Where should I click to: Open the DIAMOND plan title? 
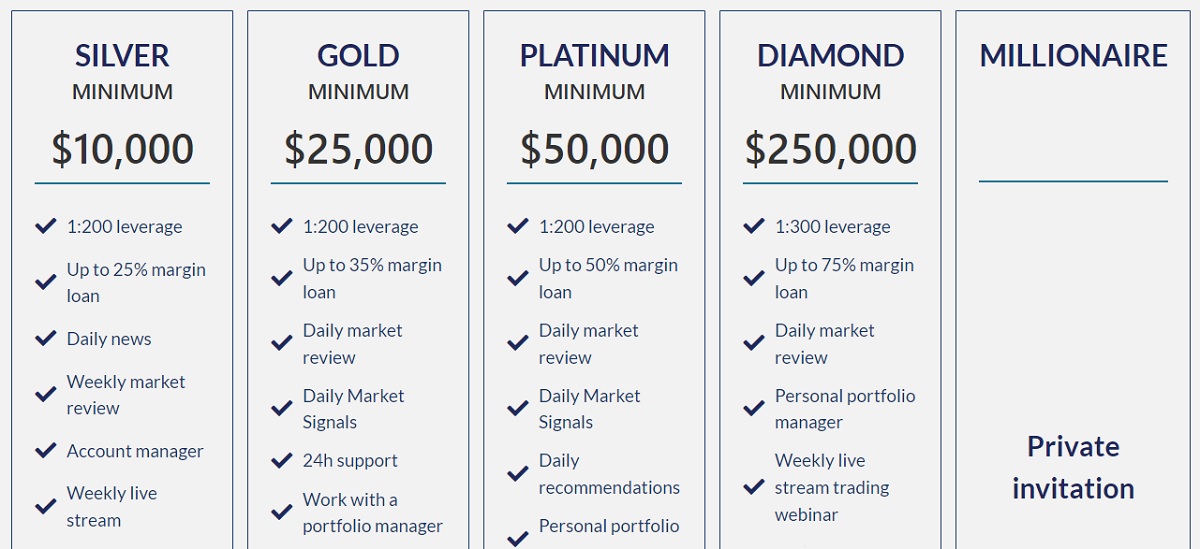pyautogui.click(x=830, y=55)
